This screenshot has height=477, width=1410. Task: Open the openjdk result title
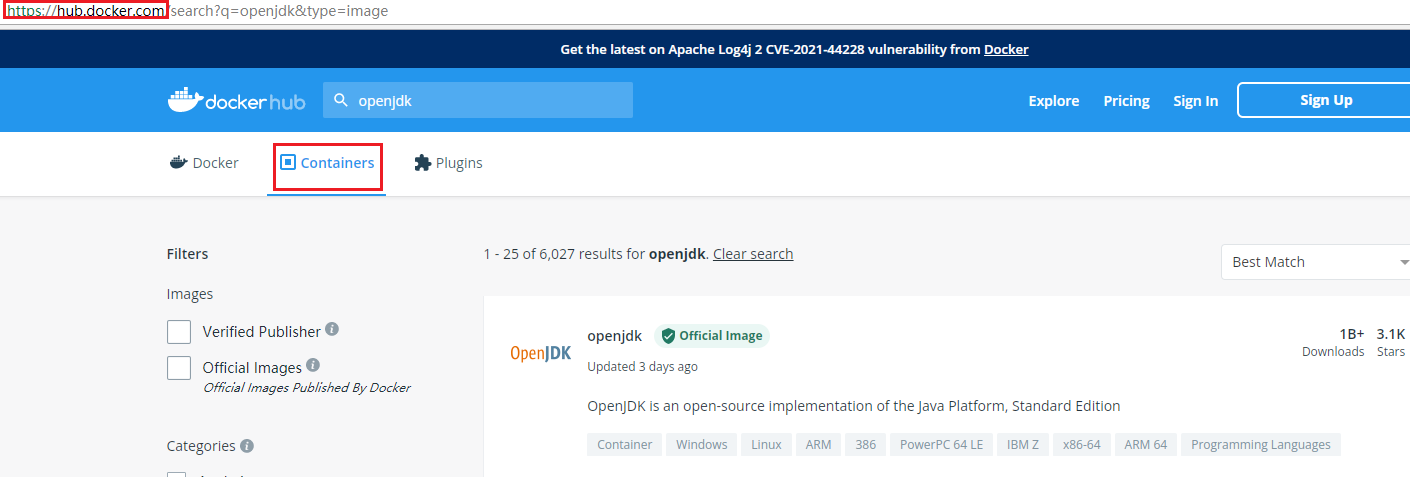click(615, 336)
